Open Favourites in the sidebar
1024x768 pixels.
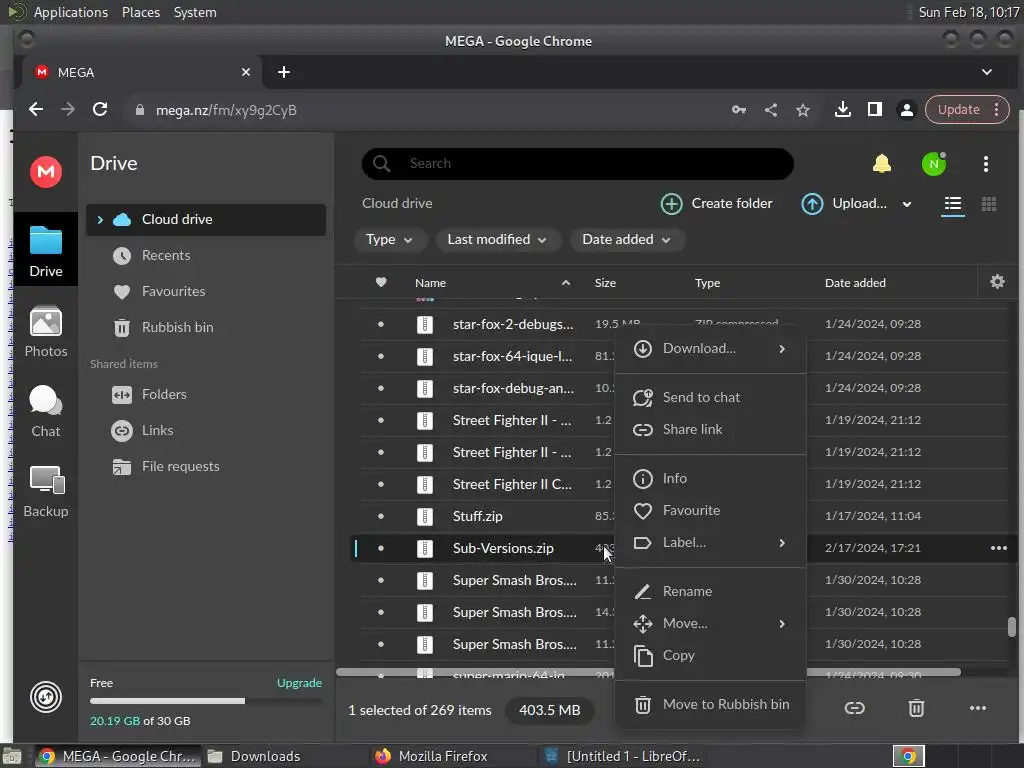point(206,291)
